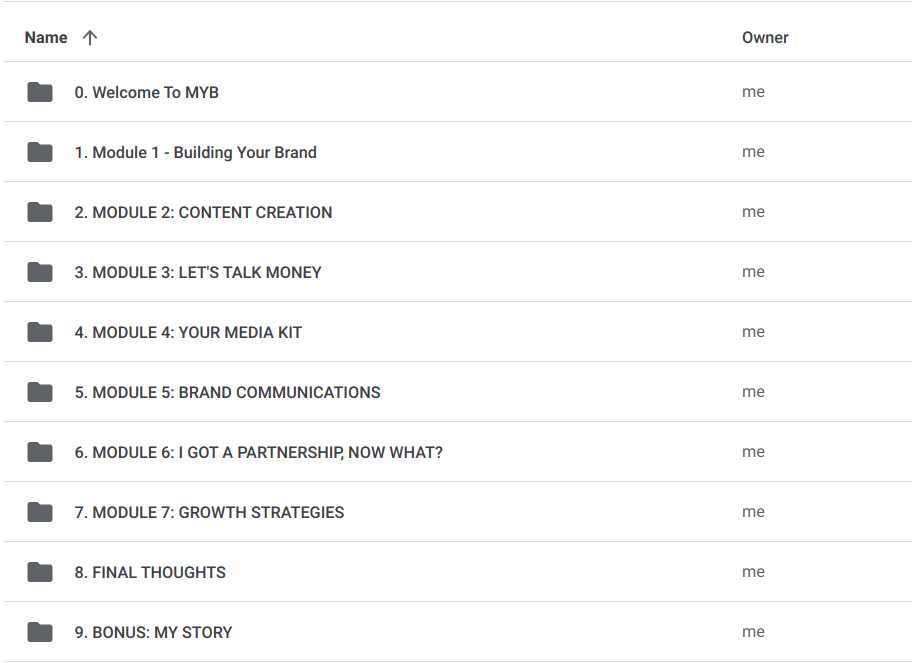Select the 9. BONUS: MY STORY folder name

click(153, 633)
